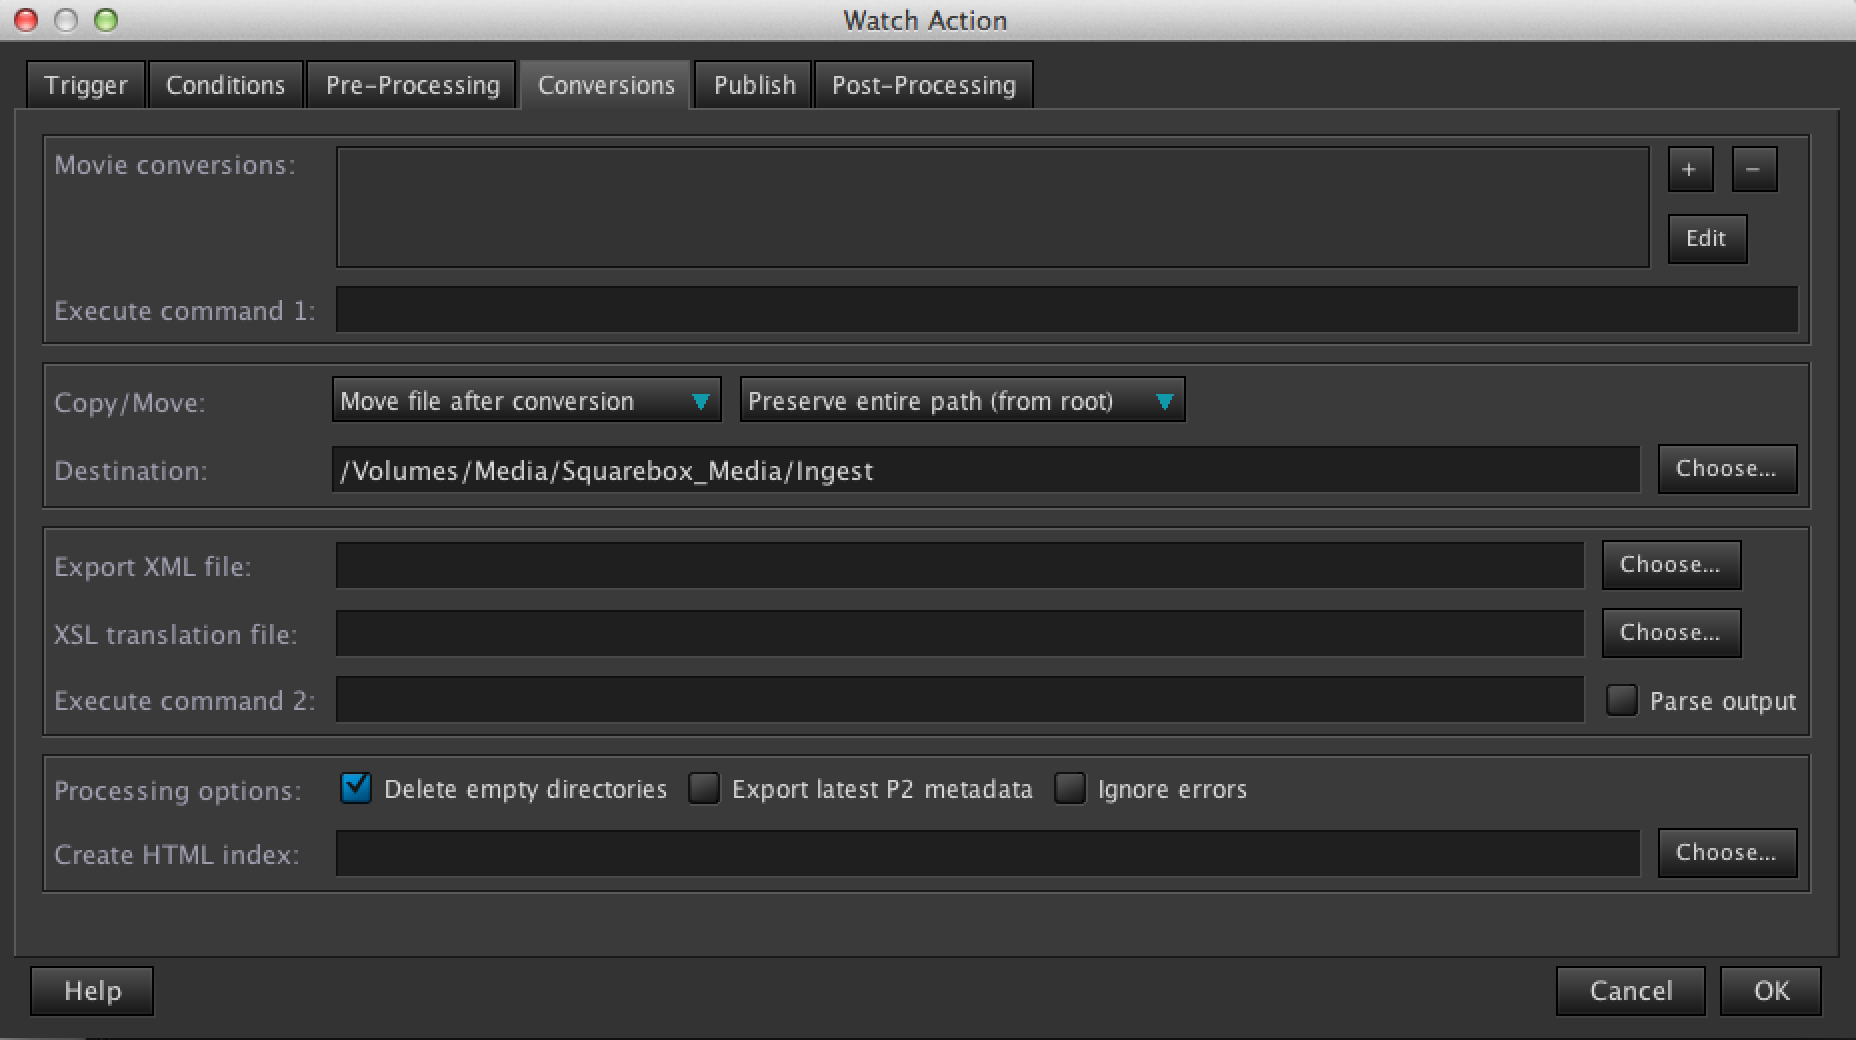Click the Execute command 1 field
The height and width of the screenshot is (1040, 1856).
coord(1065,310)
